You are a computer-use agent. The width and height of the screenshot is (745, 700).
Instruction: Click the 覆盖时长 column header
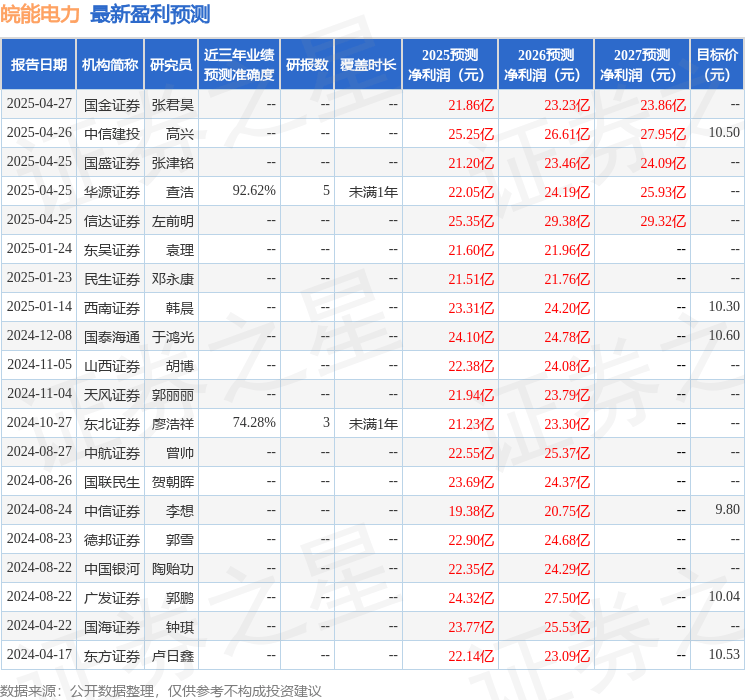(368, 65)
